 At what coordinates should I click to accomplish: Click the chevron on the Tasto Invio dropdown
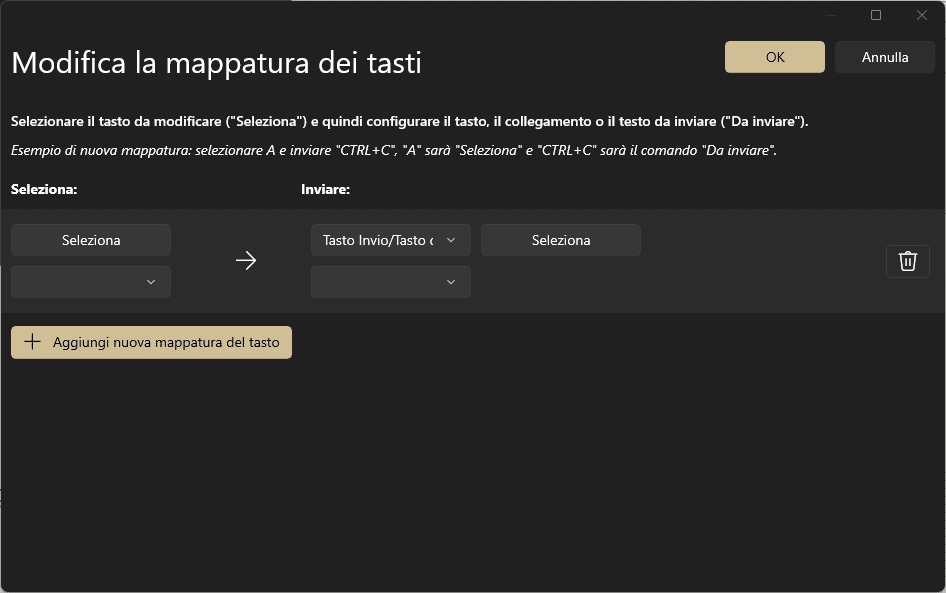pyautogui.click(x=451, y=240)
